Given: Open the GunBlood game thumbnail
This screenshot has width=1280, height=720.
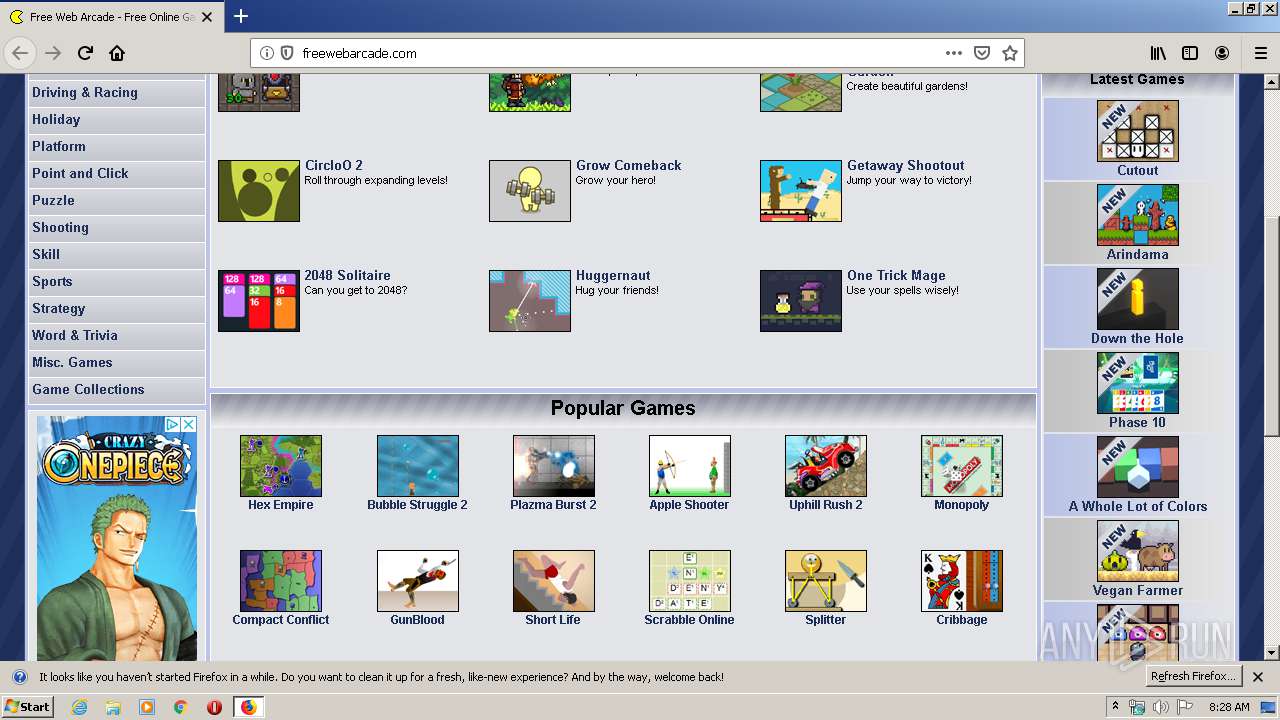Looking at the screenshot, I should click(x=418, y=581).
